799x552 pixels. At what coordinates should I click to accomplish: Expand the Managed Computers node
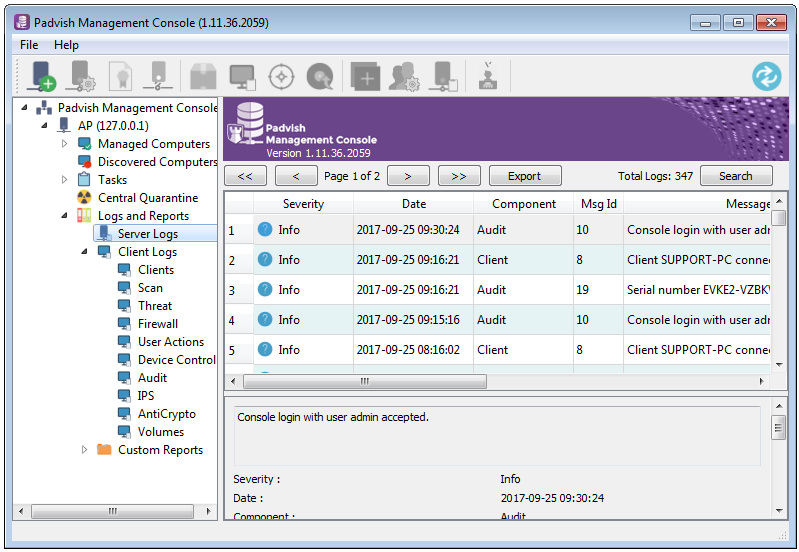(64, 144)
